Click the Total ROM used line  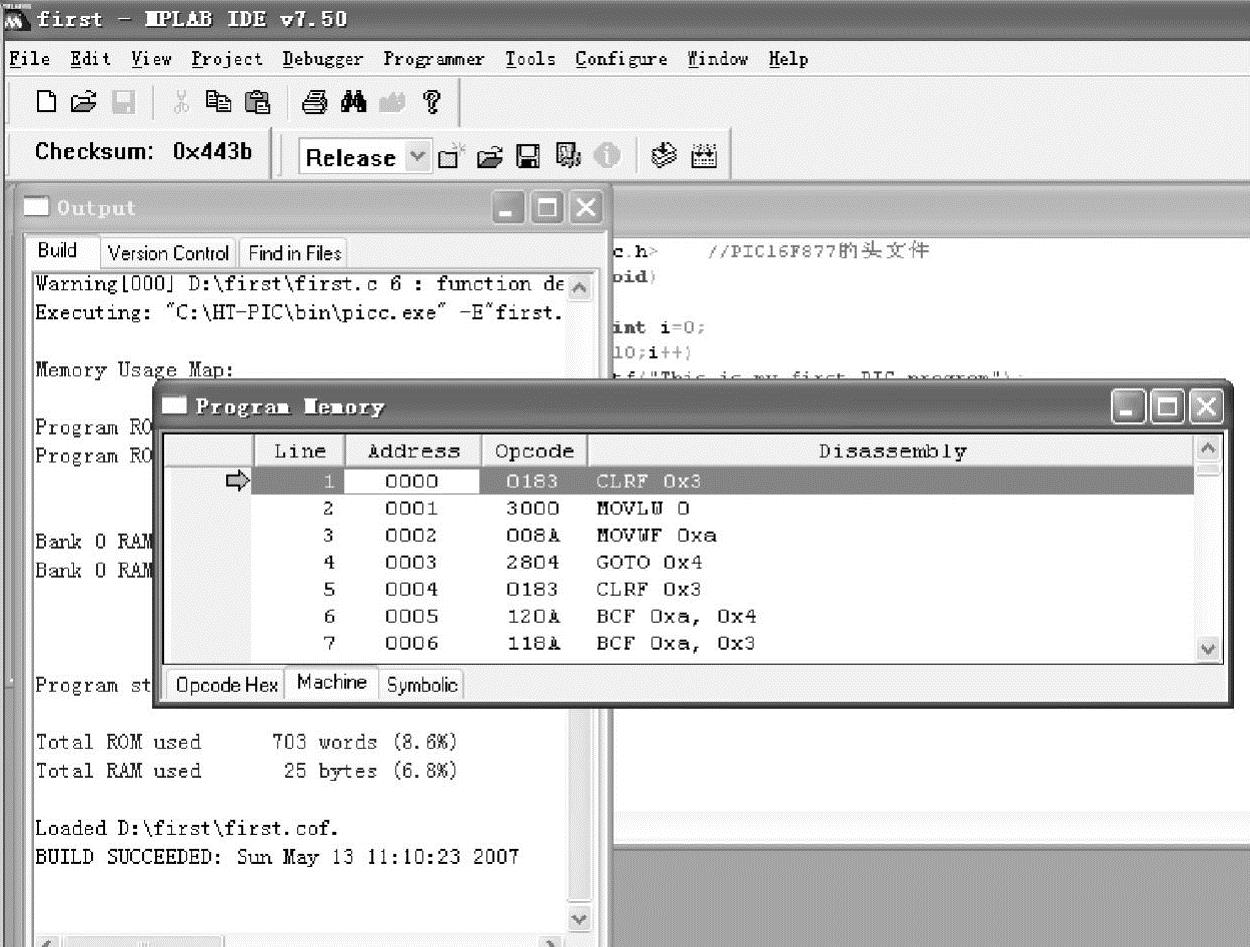coord(246,742)
